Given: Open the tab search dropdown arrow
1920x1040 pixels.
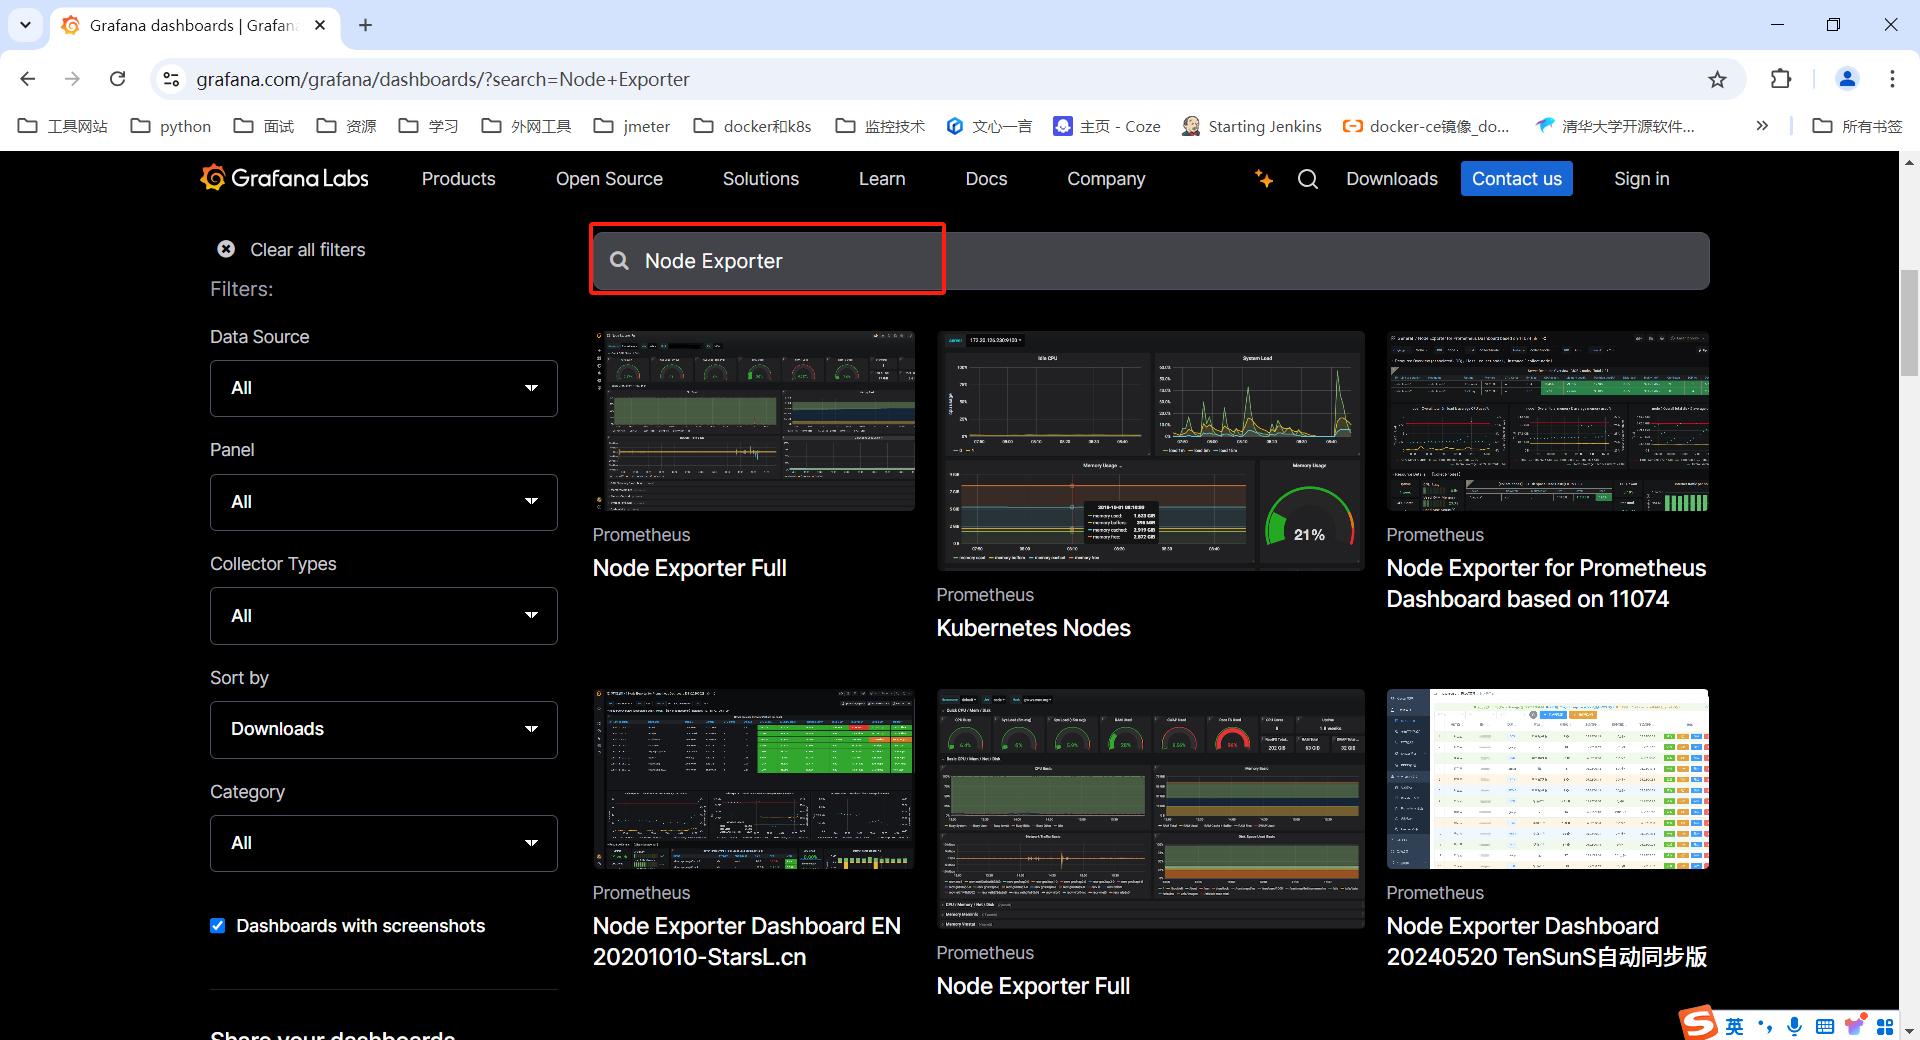Looking at the screenshot, I should click(25, 25).
